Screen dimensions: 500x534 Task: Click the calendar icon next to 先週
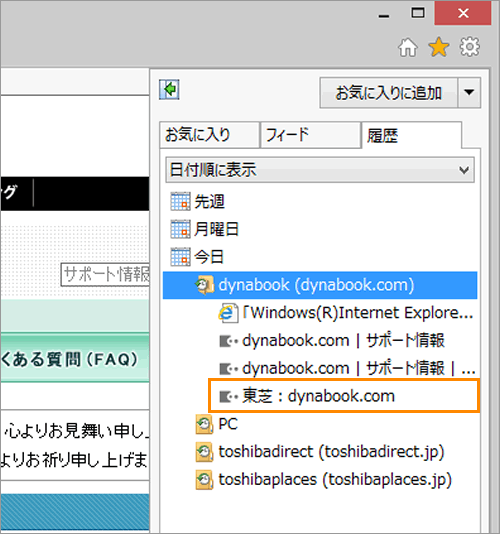(180, 201)
